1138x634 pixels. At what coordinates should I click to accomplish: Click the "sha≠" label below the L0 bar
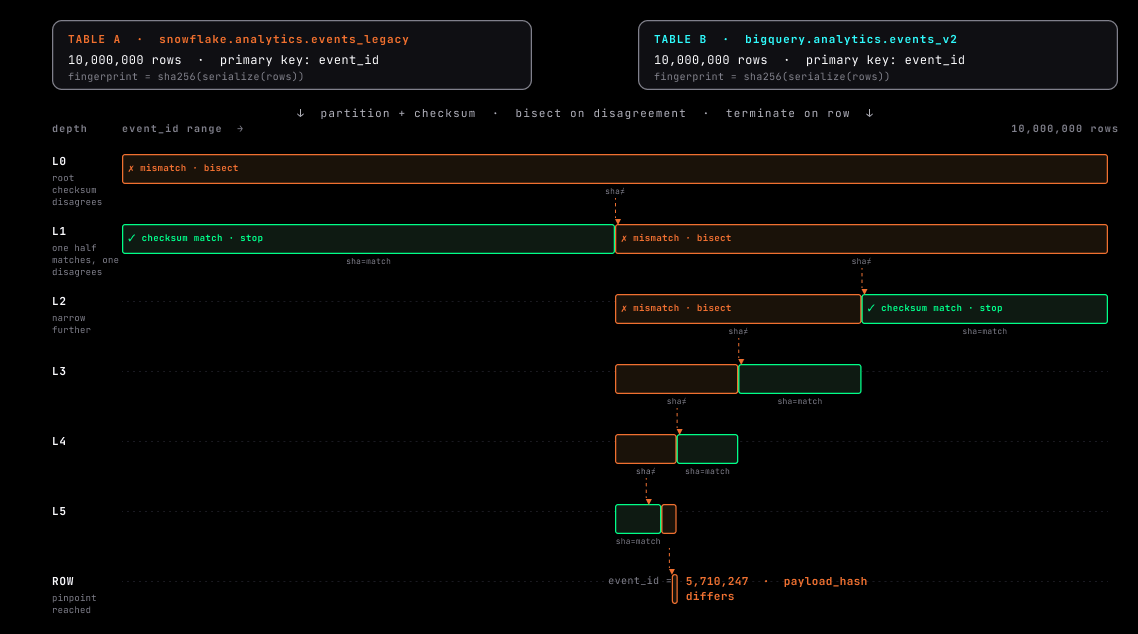click(615, 192)
